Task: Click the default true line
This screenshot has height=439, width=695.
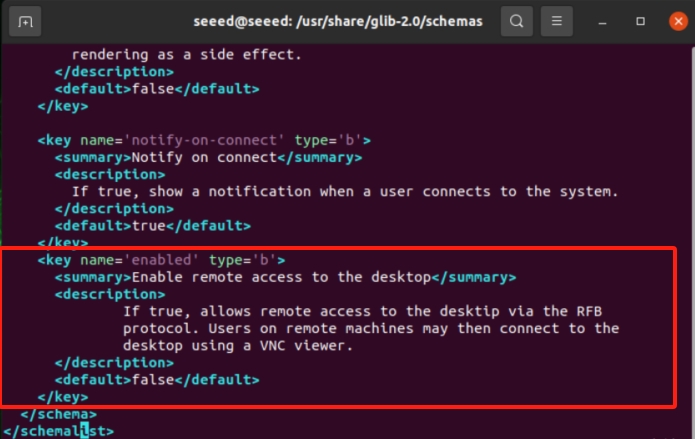Action: coord(152,226)
